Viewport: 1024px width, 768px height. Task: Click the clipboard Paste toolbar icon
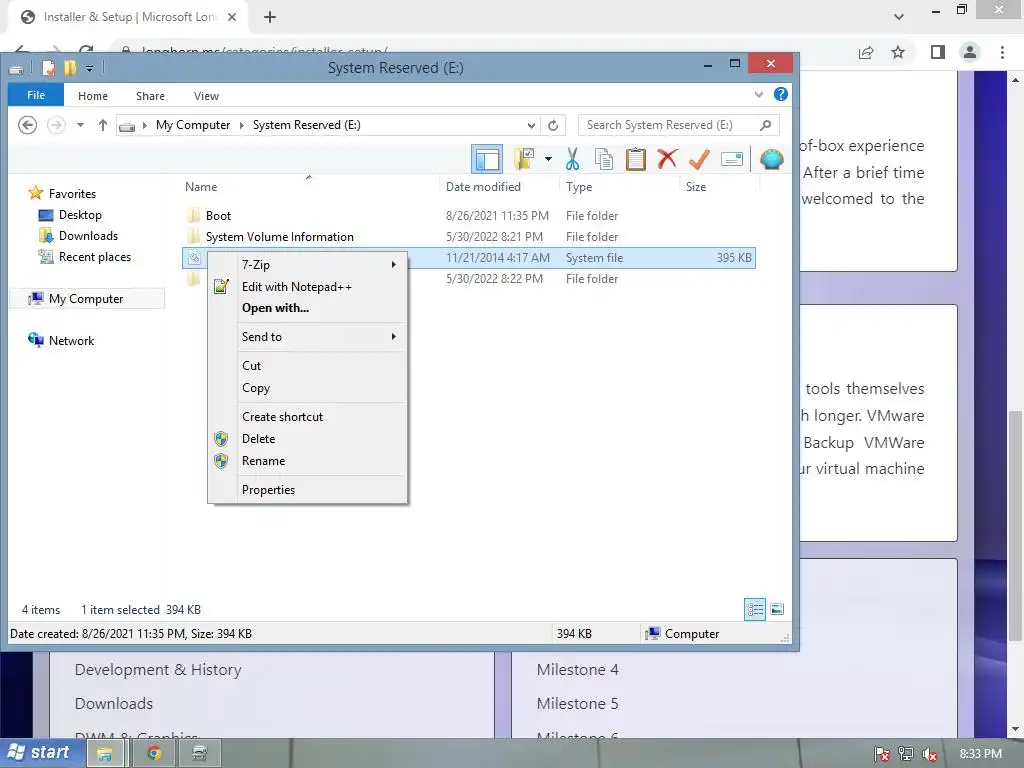tap(635, 159)
